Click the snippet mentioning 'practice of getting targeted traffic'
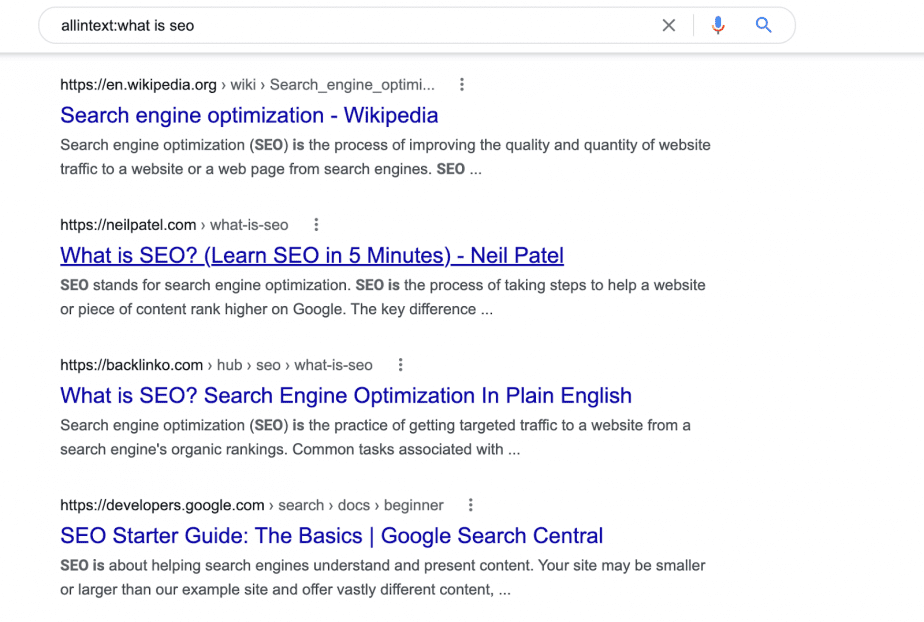Screen dimensions: 924x622 pos(375,438)
